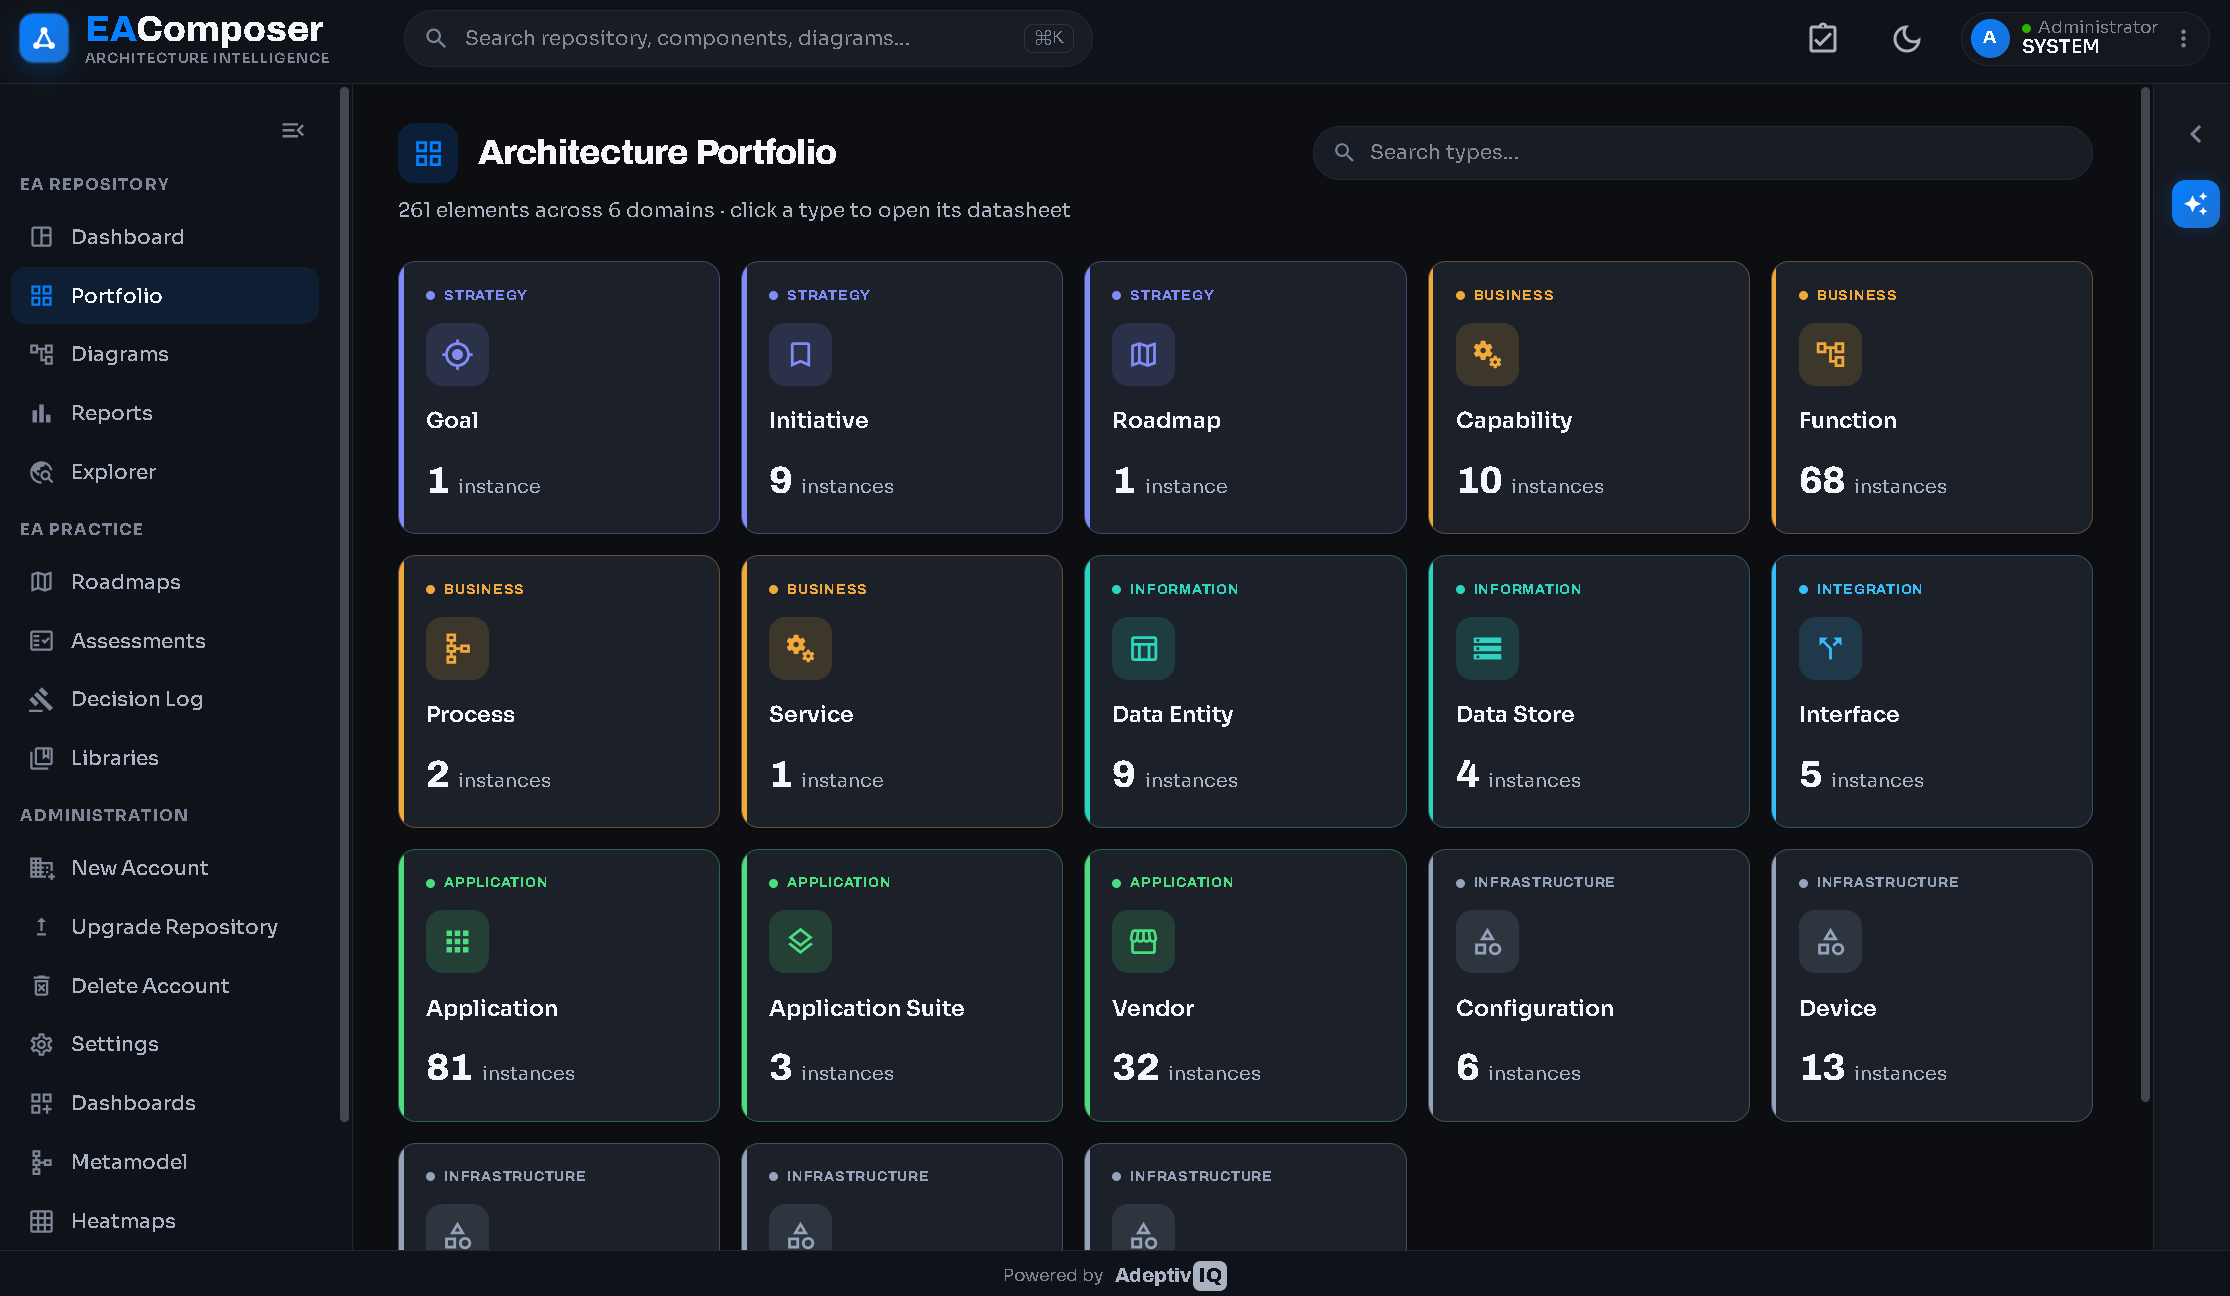Image resolution: width=2230 pixels, height=1296 pixels.
Task: Click the Explorer globe search icon
Action: pos(41,472)
